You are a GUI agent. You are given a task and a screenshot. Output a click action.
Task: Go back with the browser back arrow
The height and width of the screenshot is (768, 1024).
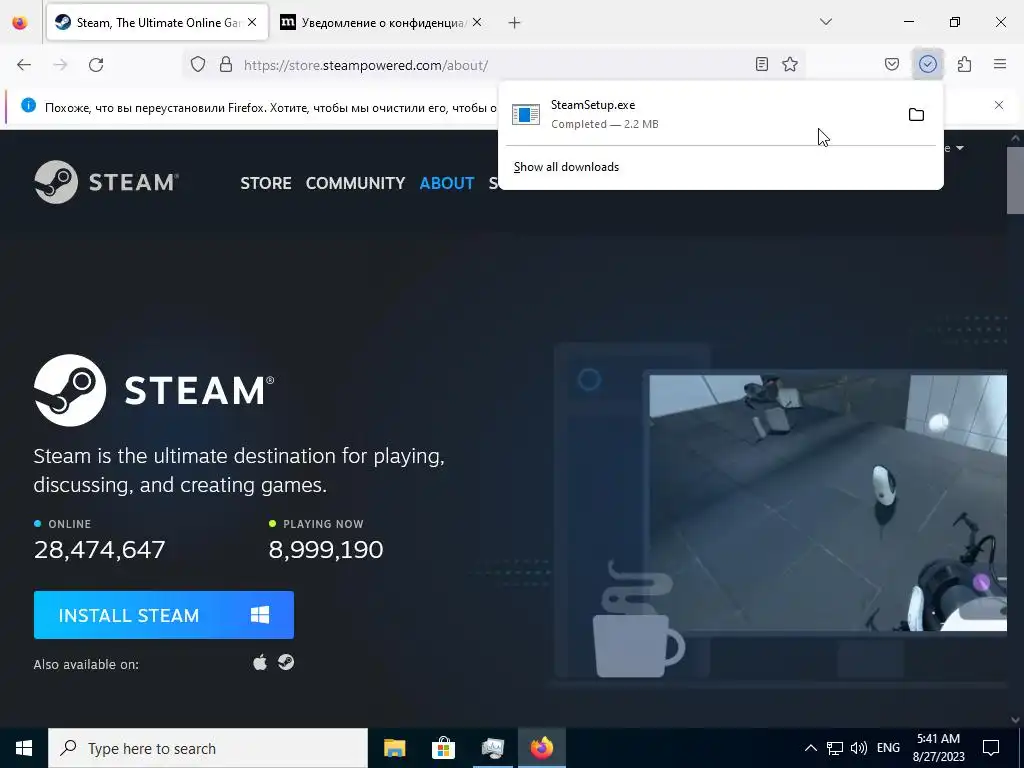(x=24, y=65)
